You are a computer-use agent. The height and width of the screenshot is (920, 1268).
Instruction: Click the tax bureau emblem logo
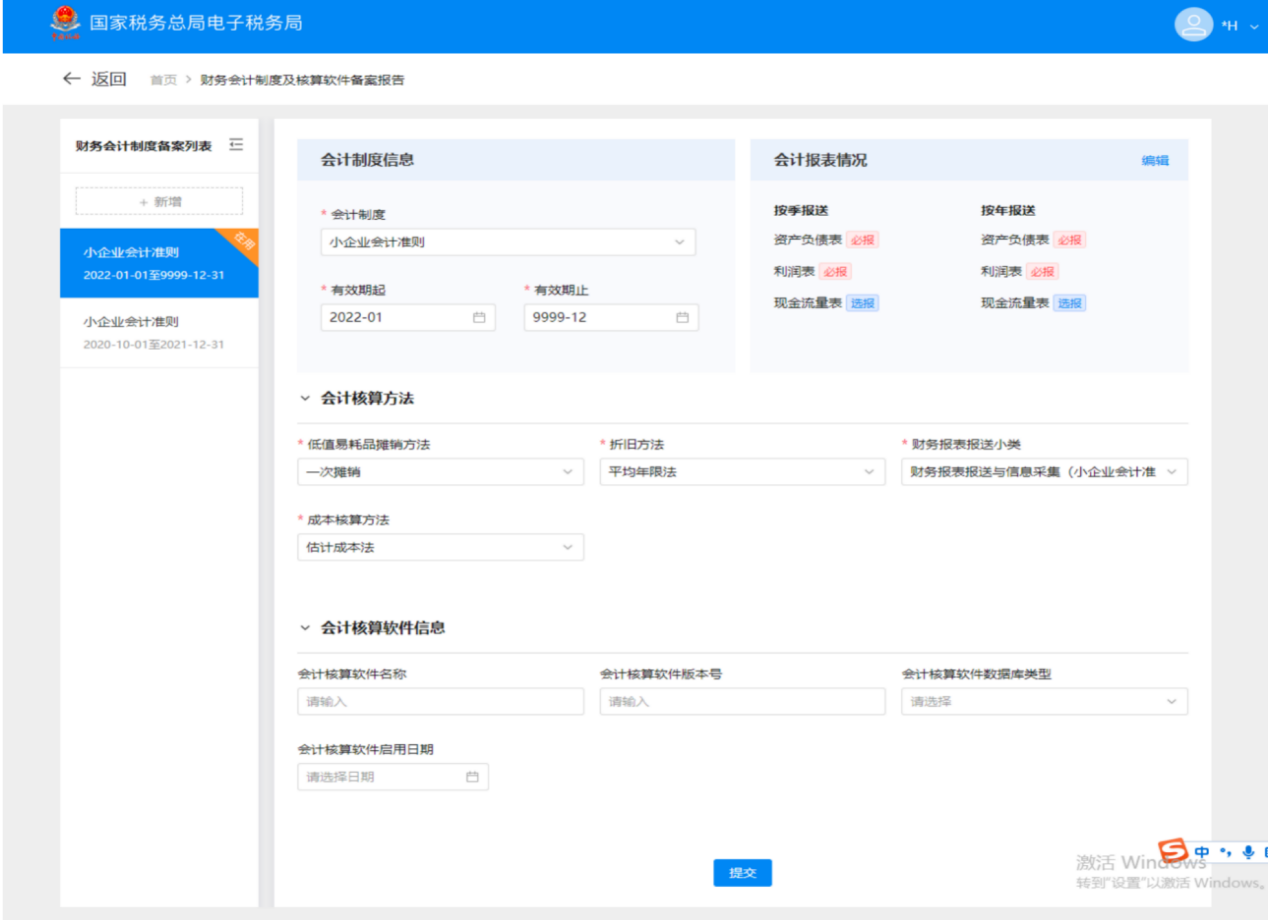pyautogui.click(x=65, y=23)
